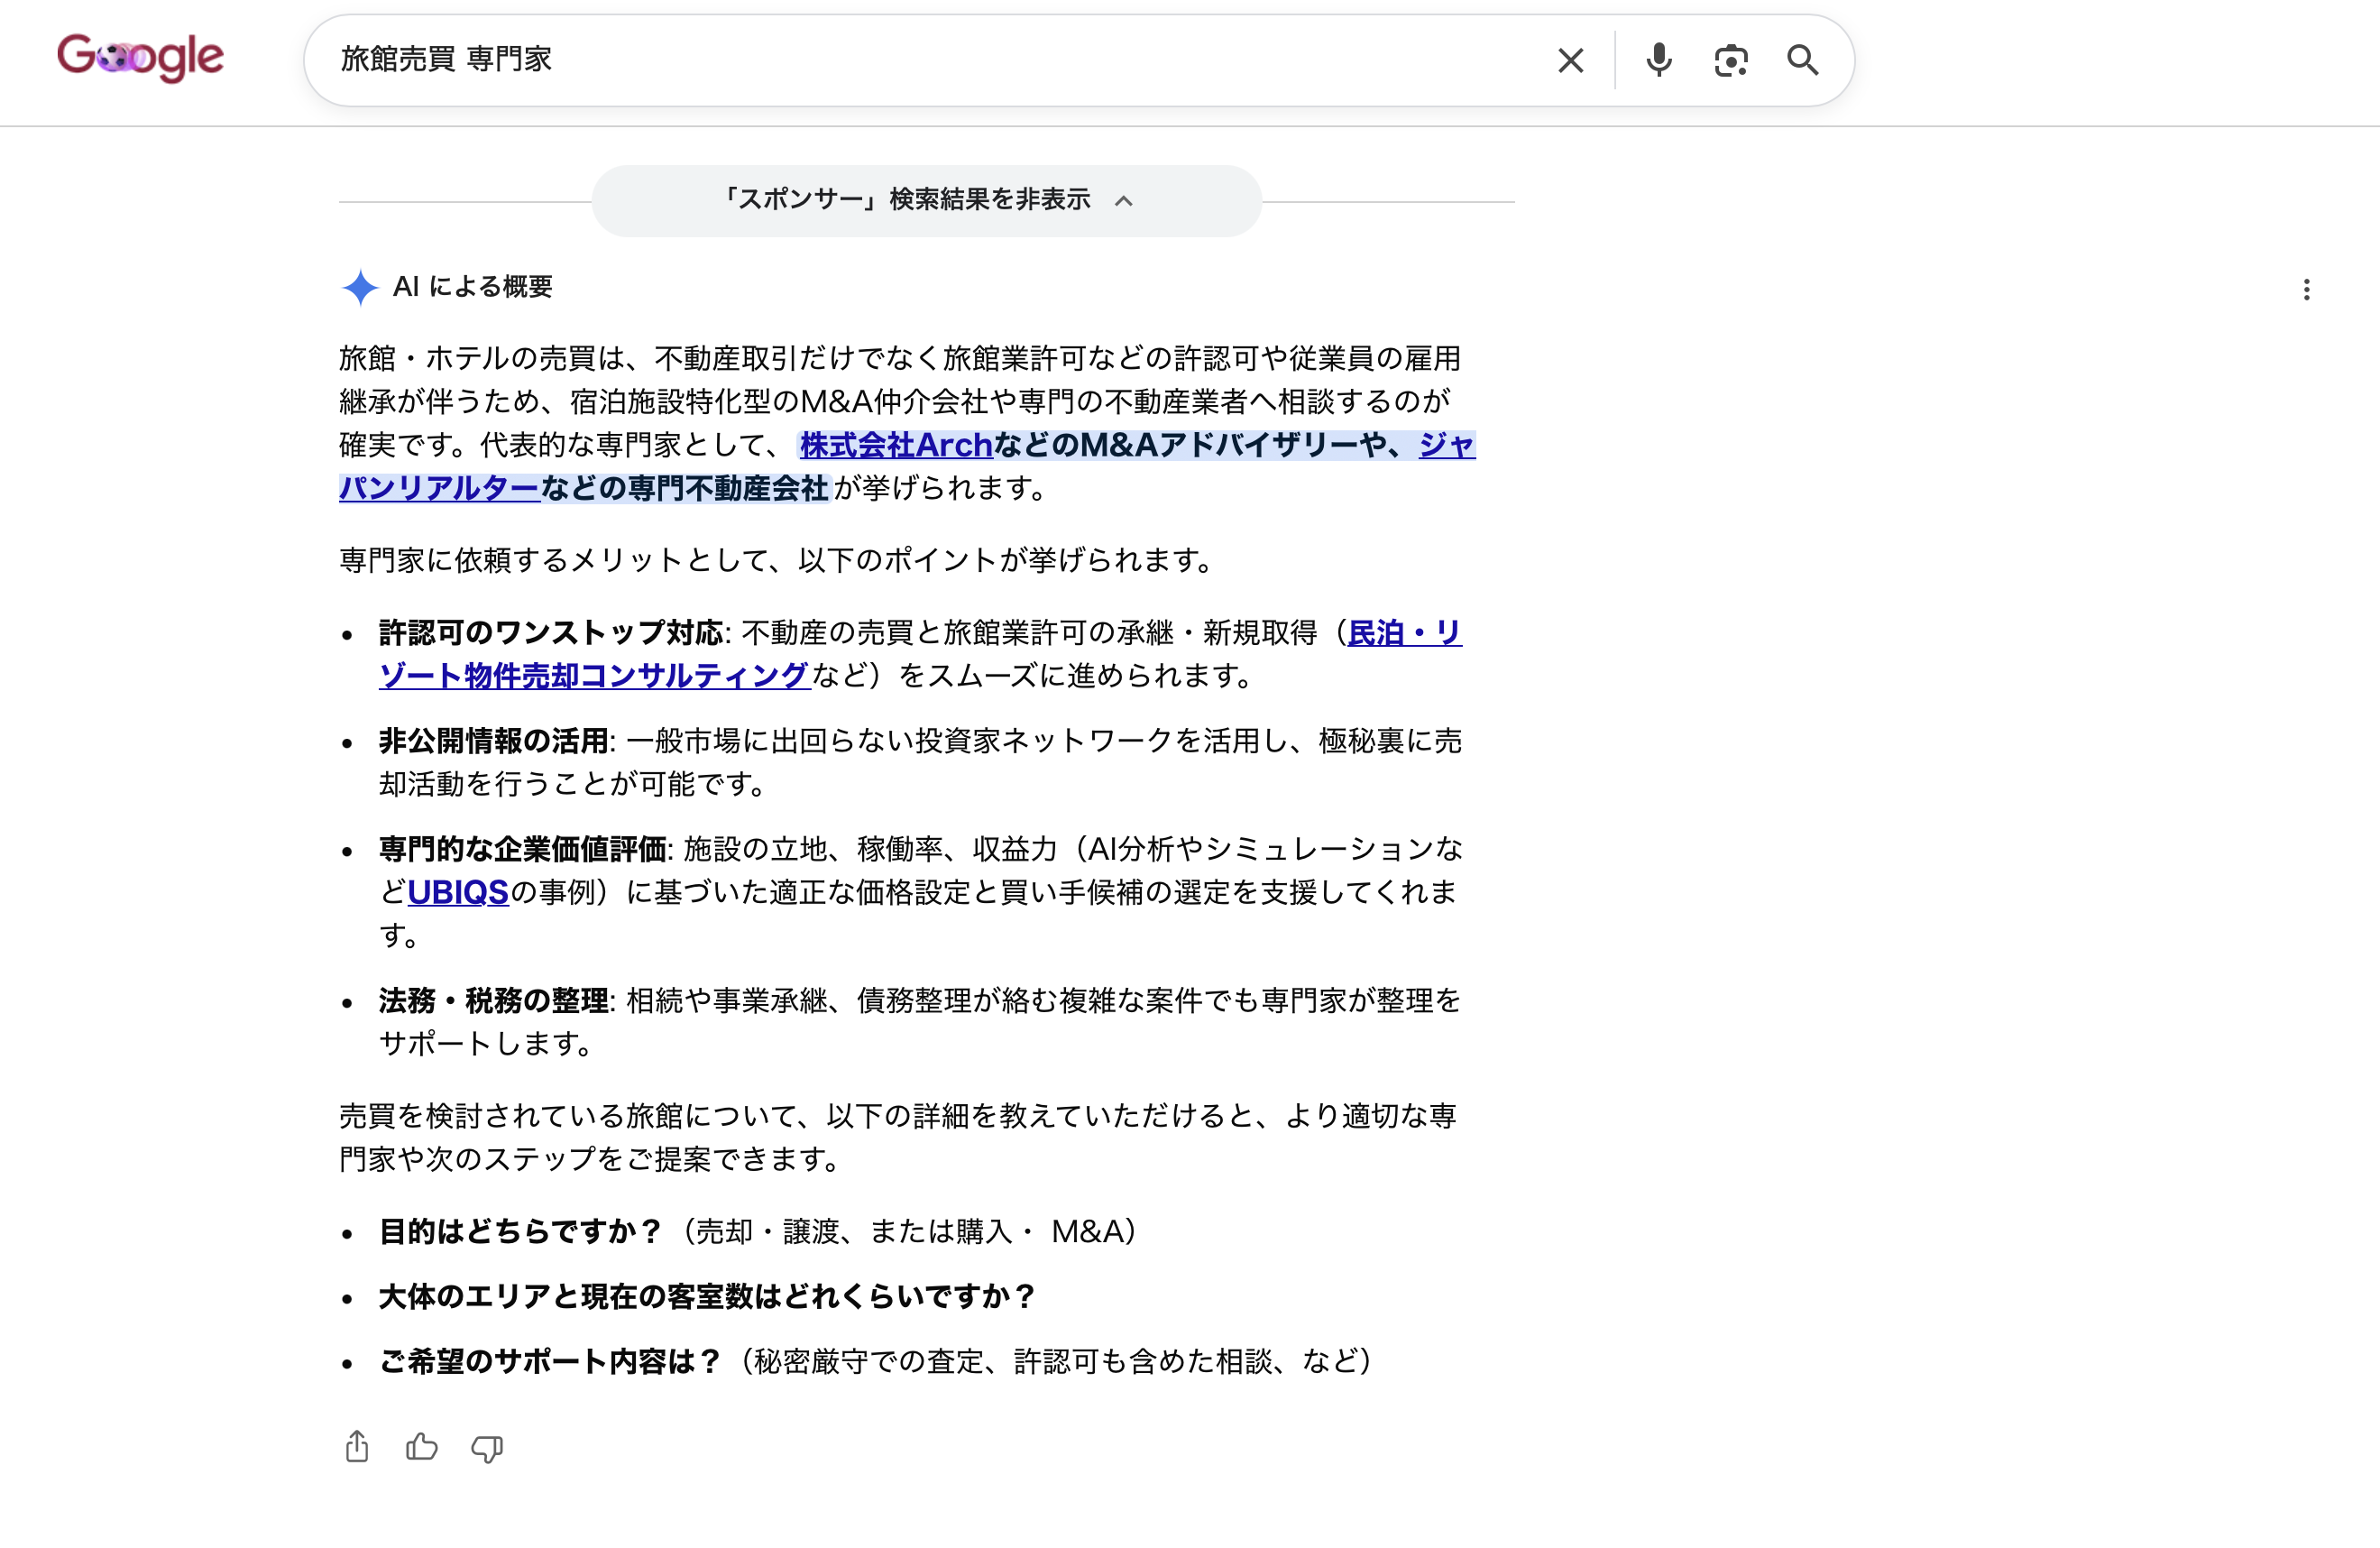
Task: Click bold text 法務・税務の整理
Action: pyautogui.click(x=494, y=1001)
